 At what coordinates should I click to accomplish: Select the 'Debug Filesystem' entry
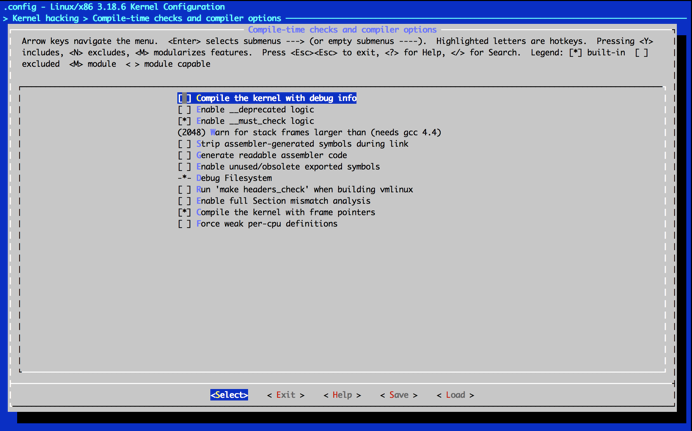click(x=225, y=178)
